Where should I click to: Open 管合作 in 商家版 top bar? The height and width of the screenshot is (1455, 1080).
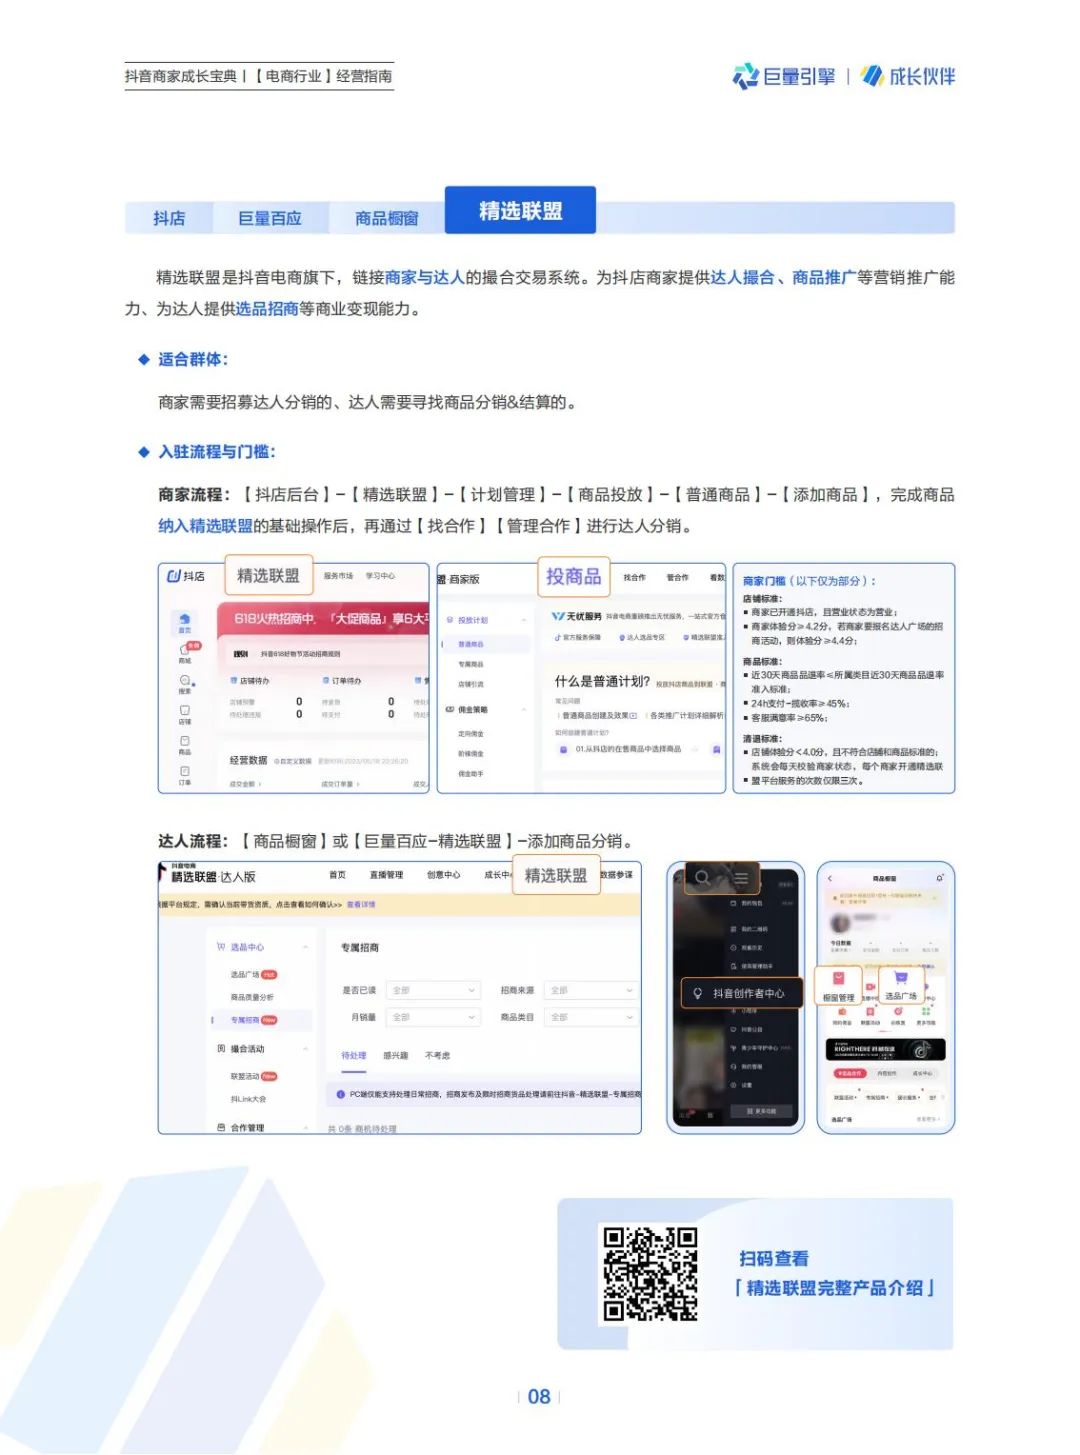677,577
